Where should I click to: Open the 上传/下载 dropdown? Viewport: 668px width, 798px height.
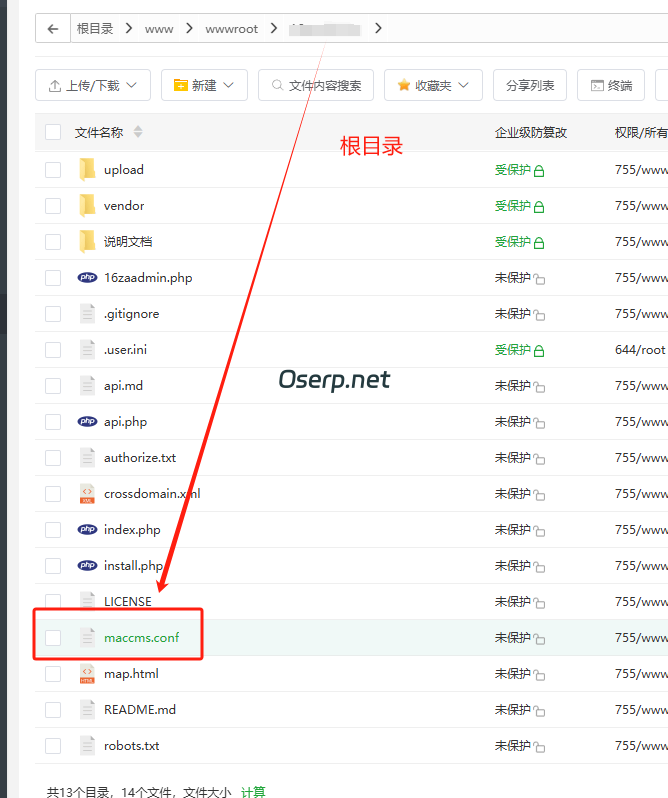tap(93, 85)
